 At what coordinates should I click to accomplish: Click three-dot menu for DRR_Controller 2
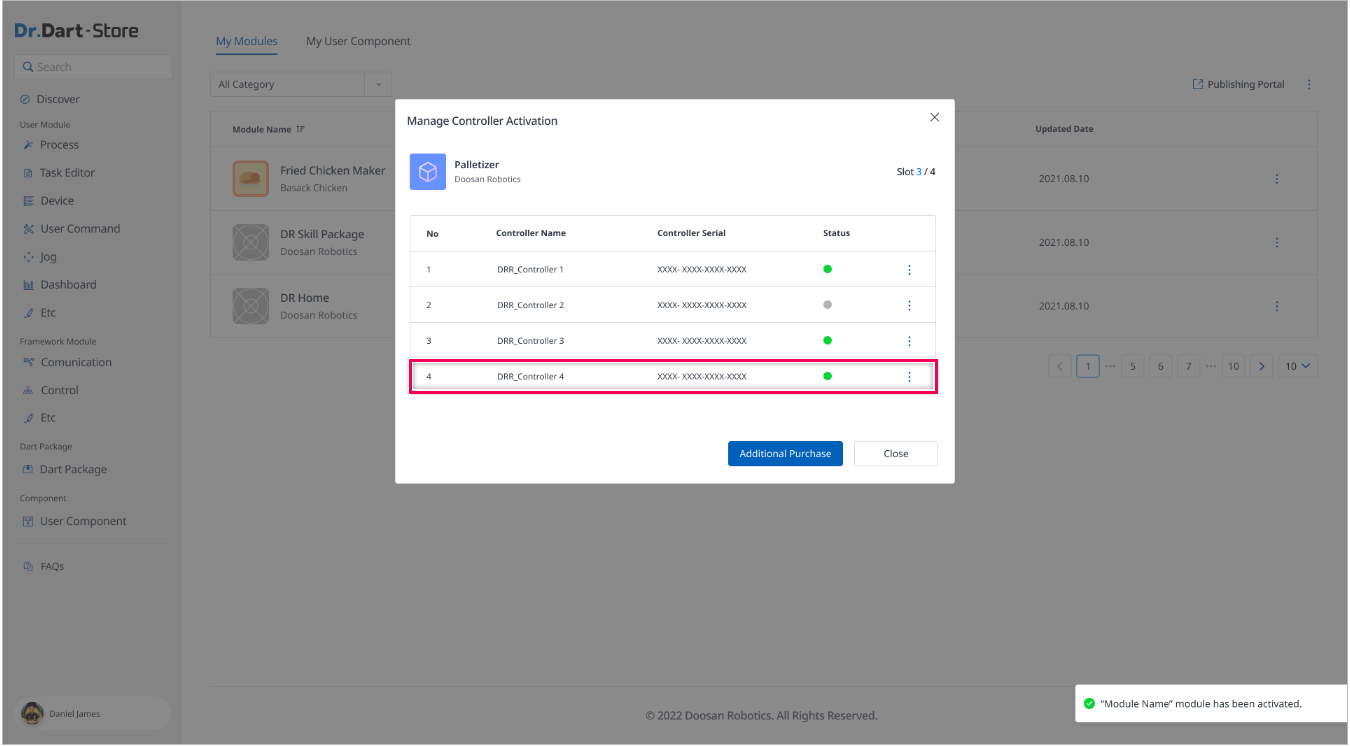click(x=909, y=305)
